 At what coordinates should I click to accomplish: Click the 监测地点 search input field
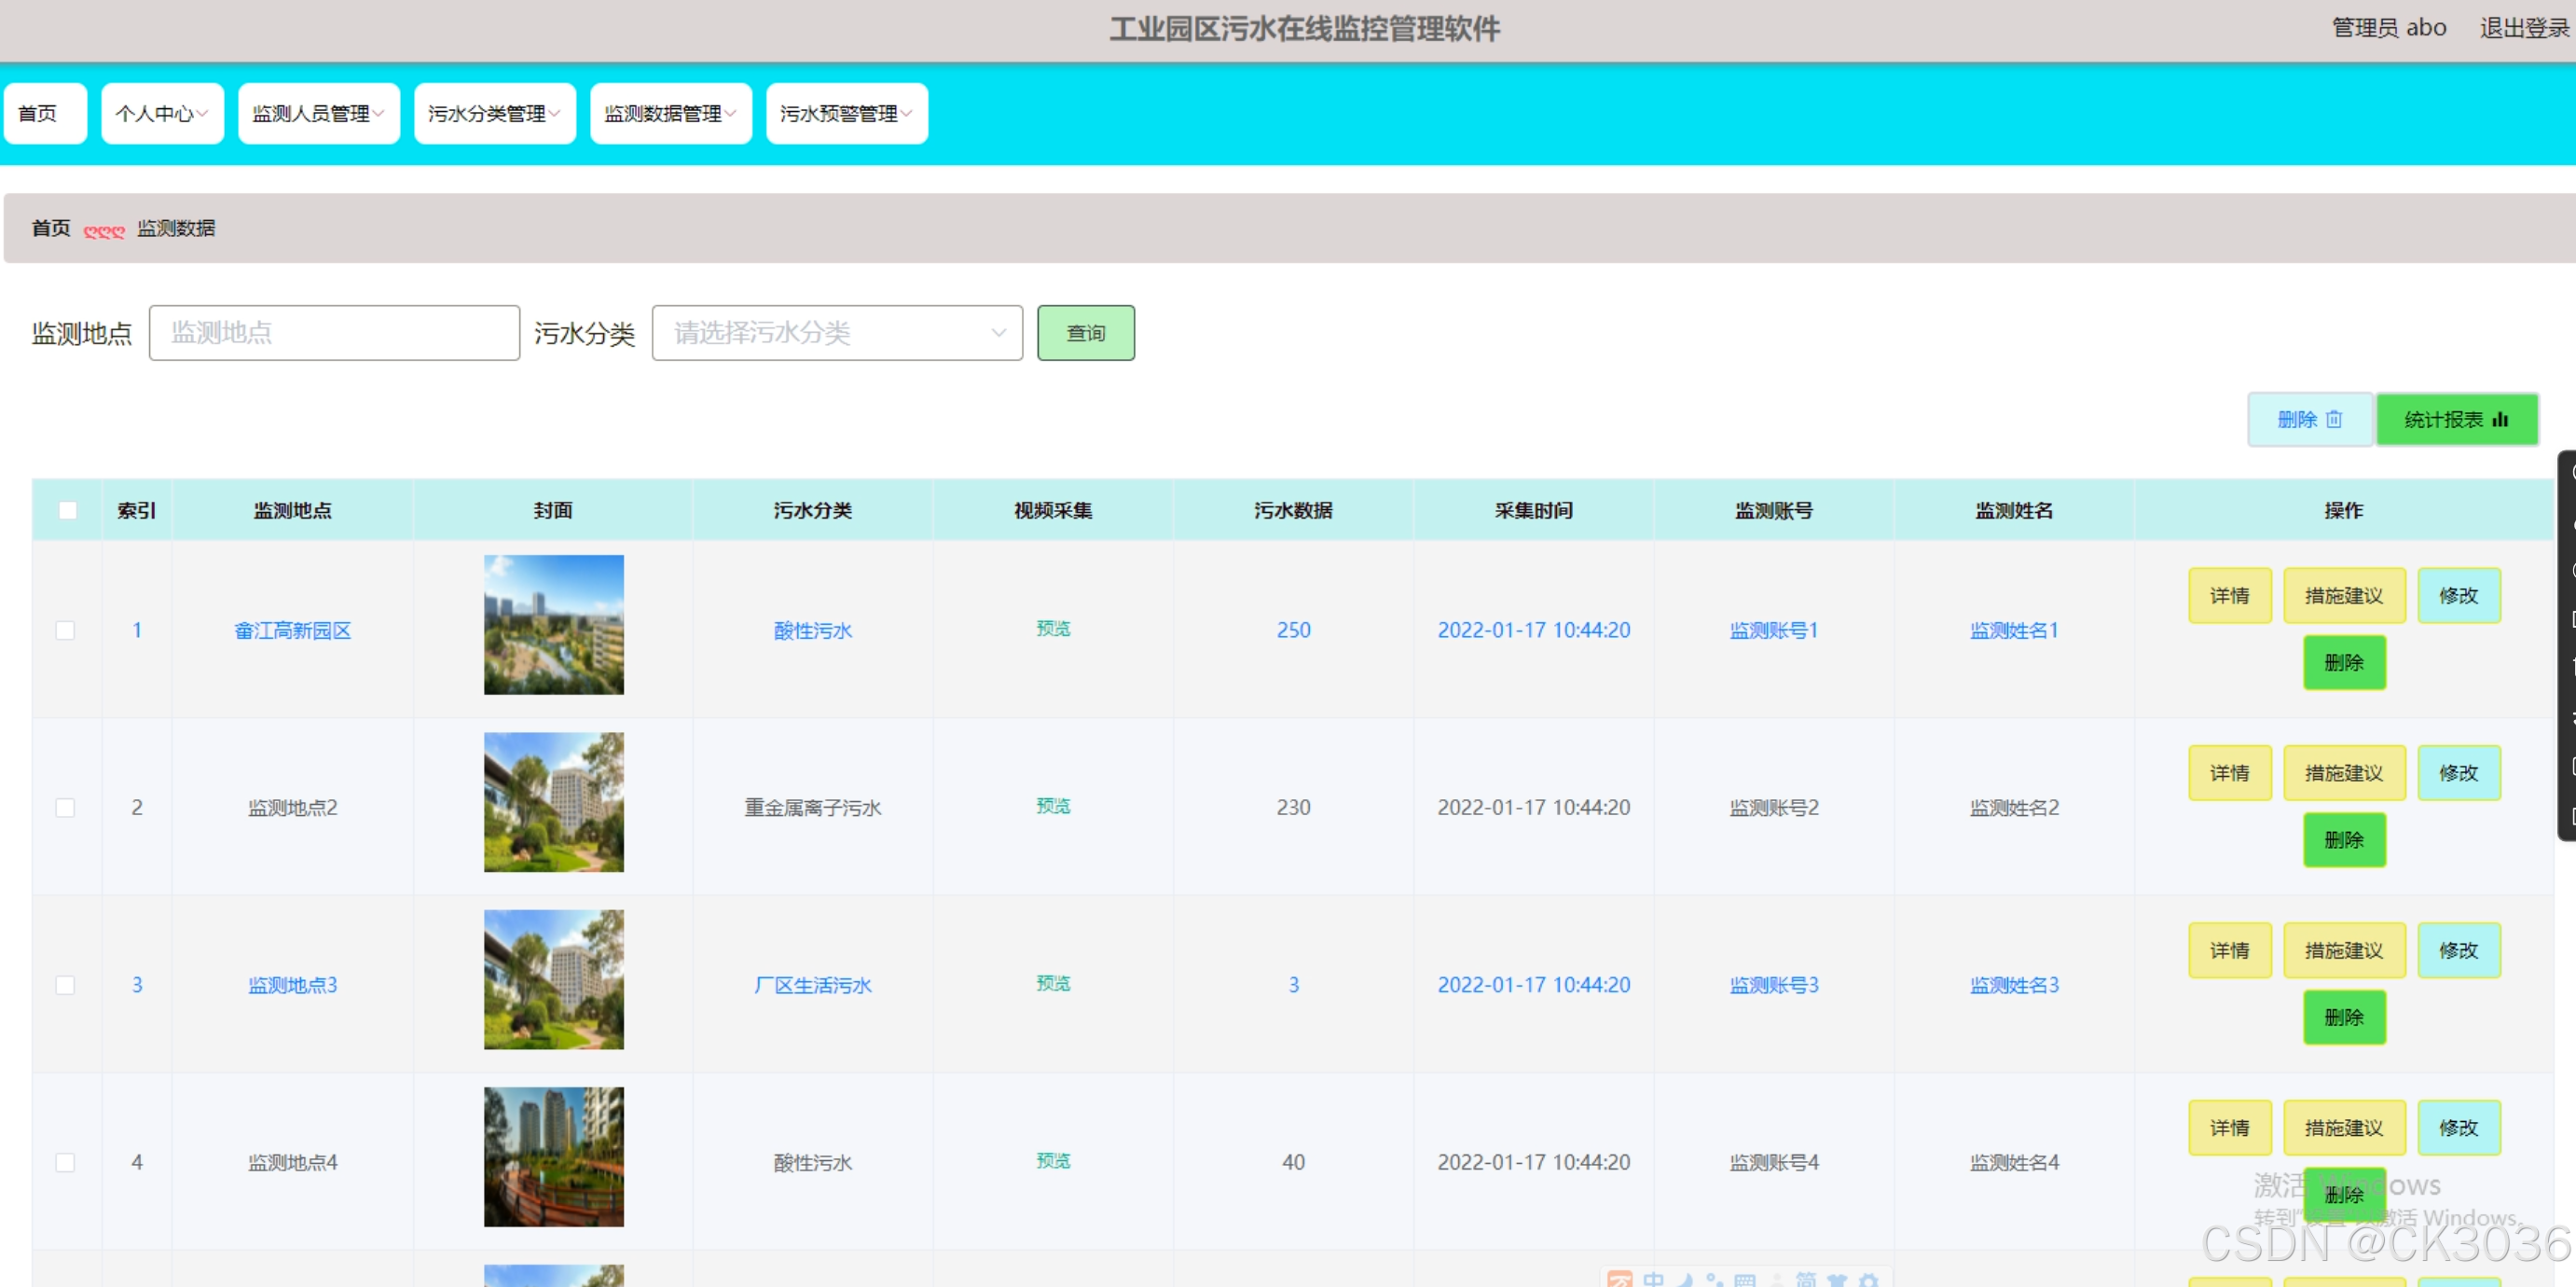334,333
